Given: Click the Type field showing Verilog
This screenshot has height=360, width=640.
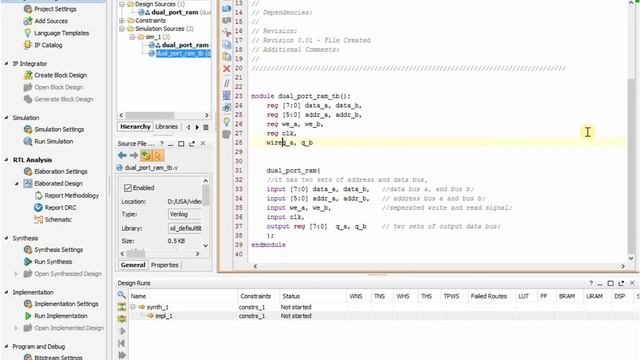Looking at the screenshot, I should click(x=185, y=214).
